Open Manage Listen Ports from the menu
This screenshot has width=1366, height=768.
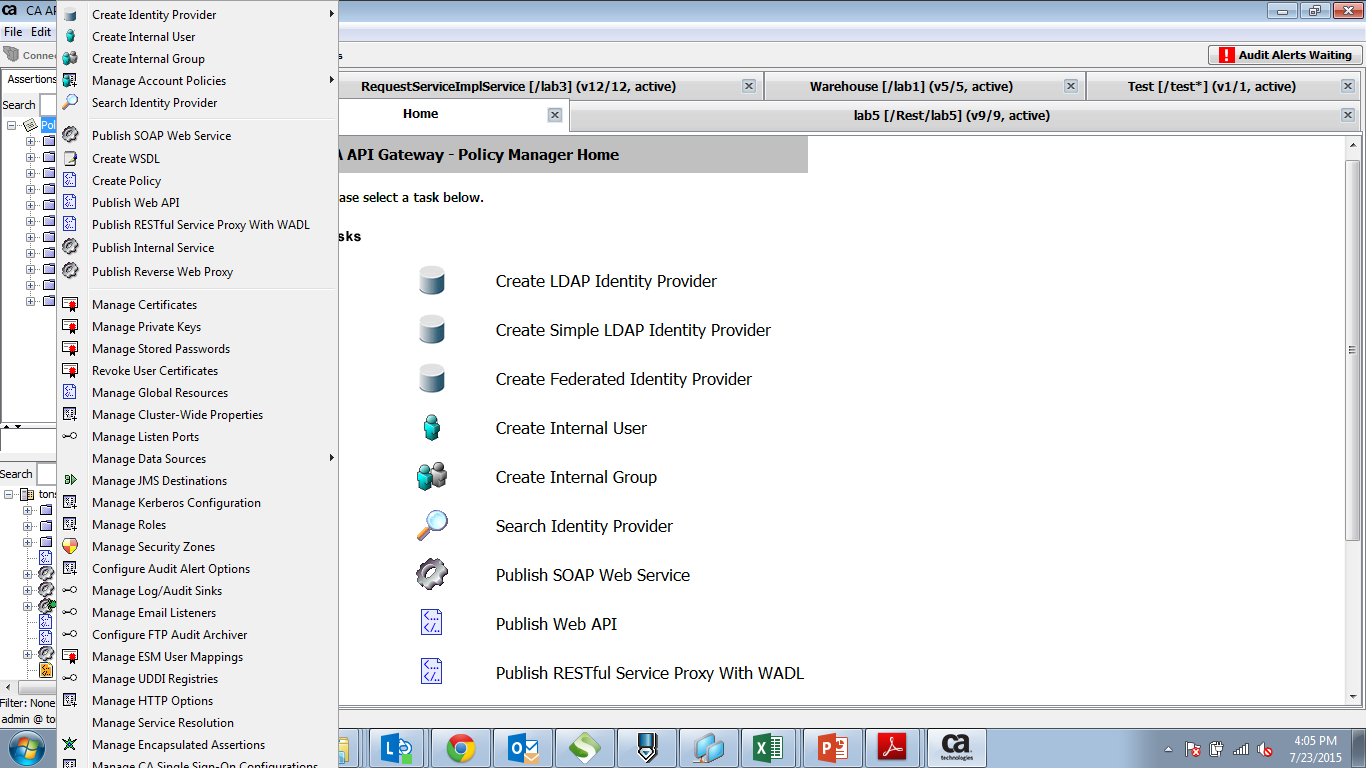198,437
